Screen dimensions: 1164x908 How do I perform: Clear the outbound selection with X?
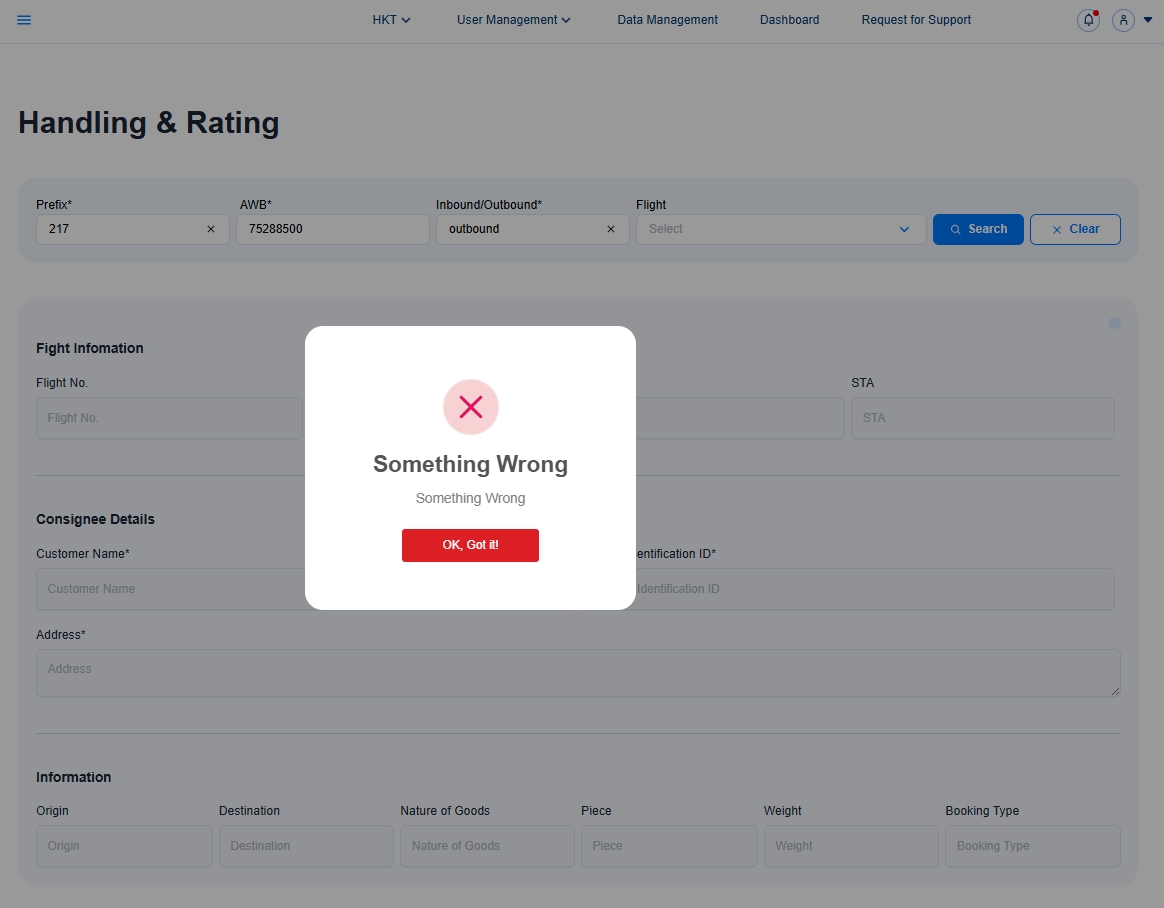(x=611, y=229)
